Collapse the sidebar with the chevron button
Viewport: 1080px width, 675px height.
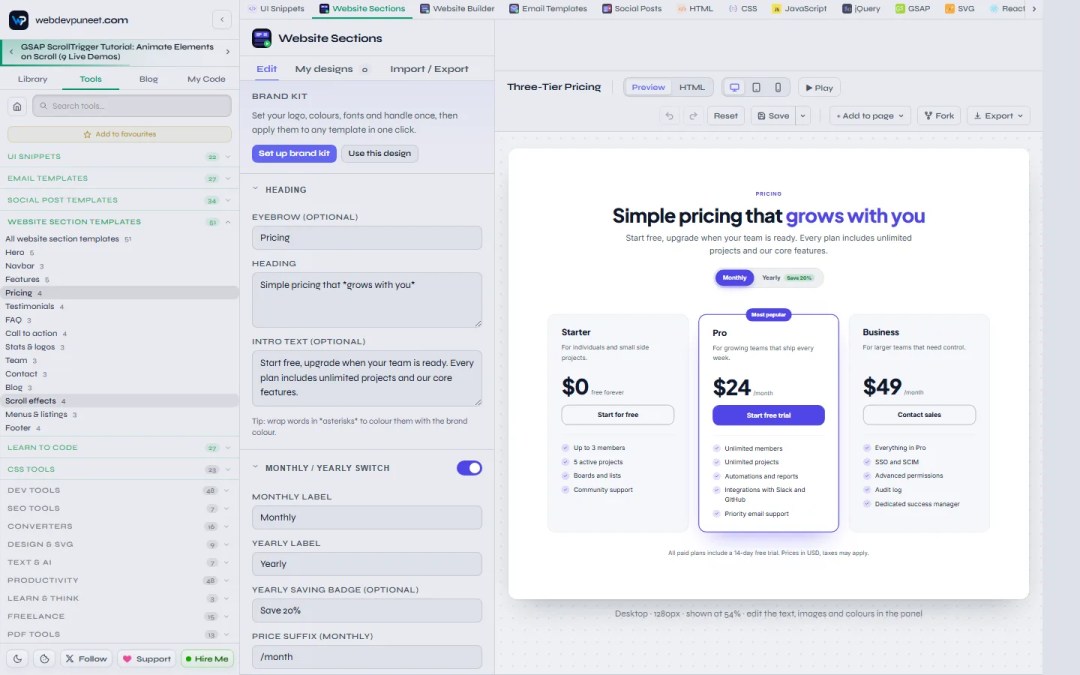coord(222,19)
